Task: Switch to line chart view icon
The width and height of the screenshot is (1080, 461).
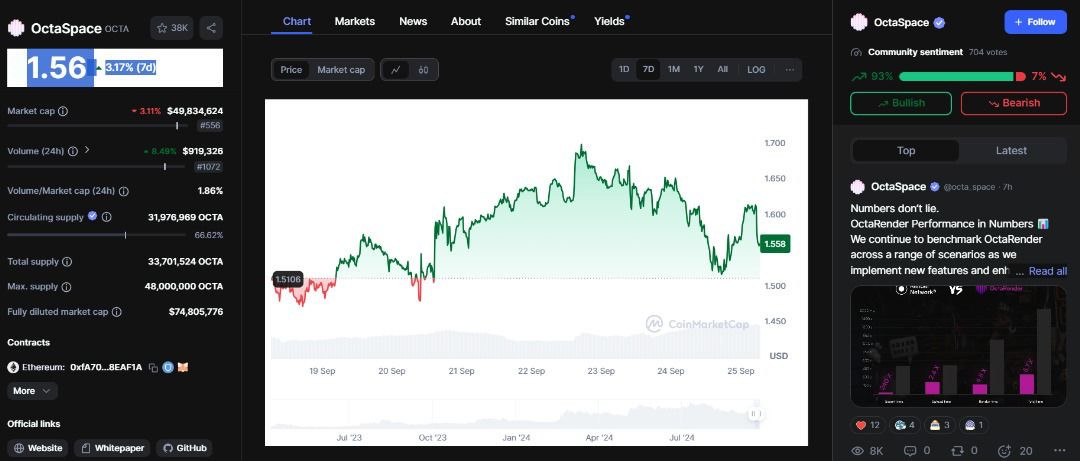Action: (x=396, y=70)
